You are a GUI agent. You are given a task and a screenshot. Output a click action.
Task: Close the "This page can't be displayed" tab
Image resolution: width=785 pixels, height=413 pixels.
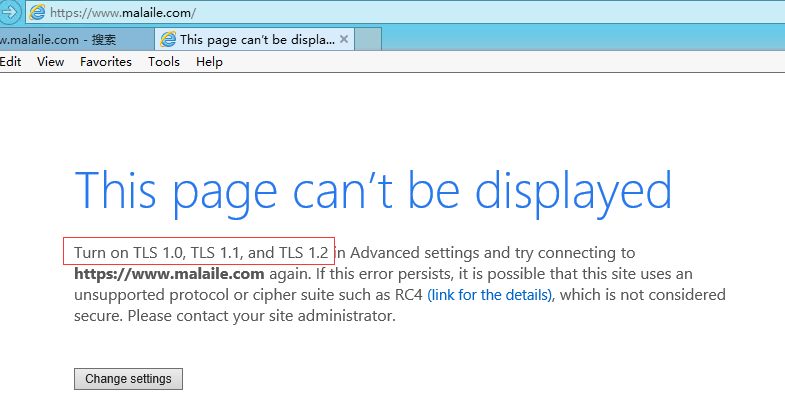[x=344, y=39]
